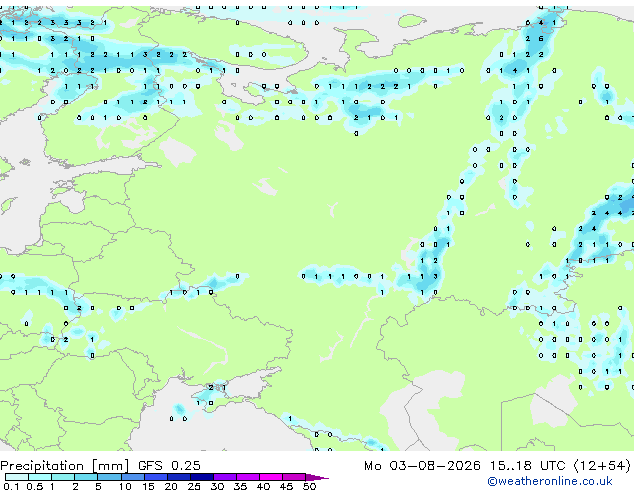Click the '0.1' legend scale value

(x=11, y=486)
